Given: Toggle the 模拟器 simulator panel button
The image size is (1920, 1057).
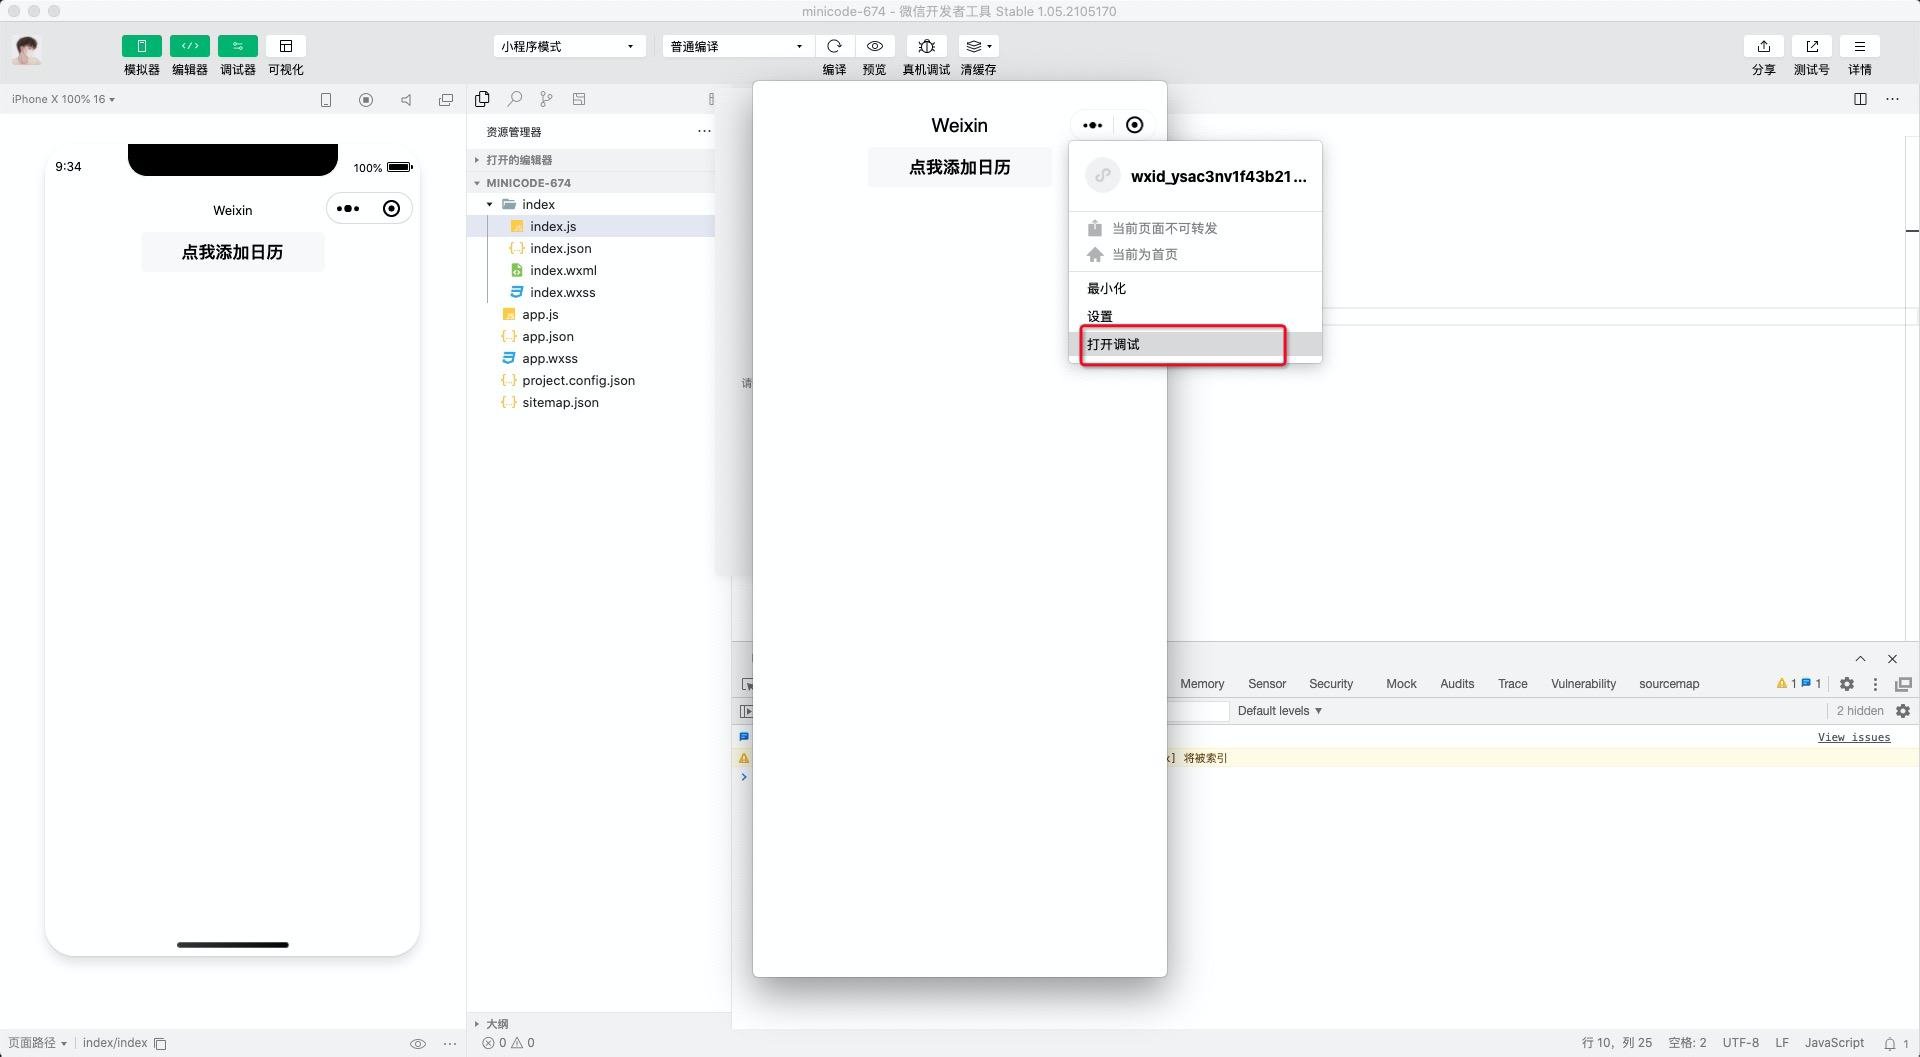Looking at the screenshot, I should tap(141, 46).
